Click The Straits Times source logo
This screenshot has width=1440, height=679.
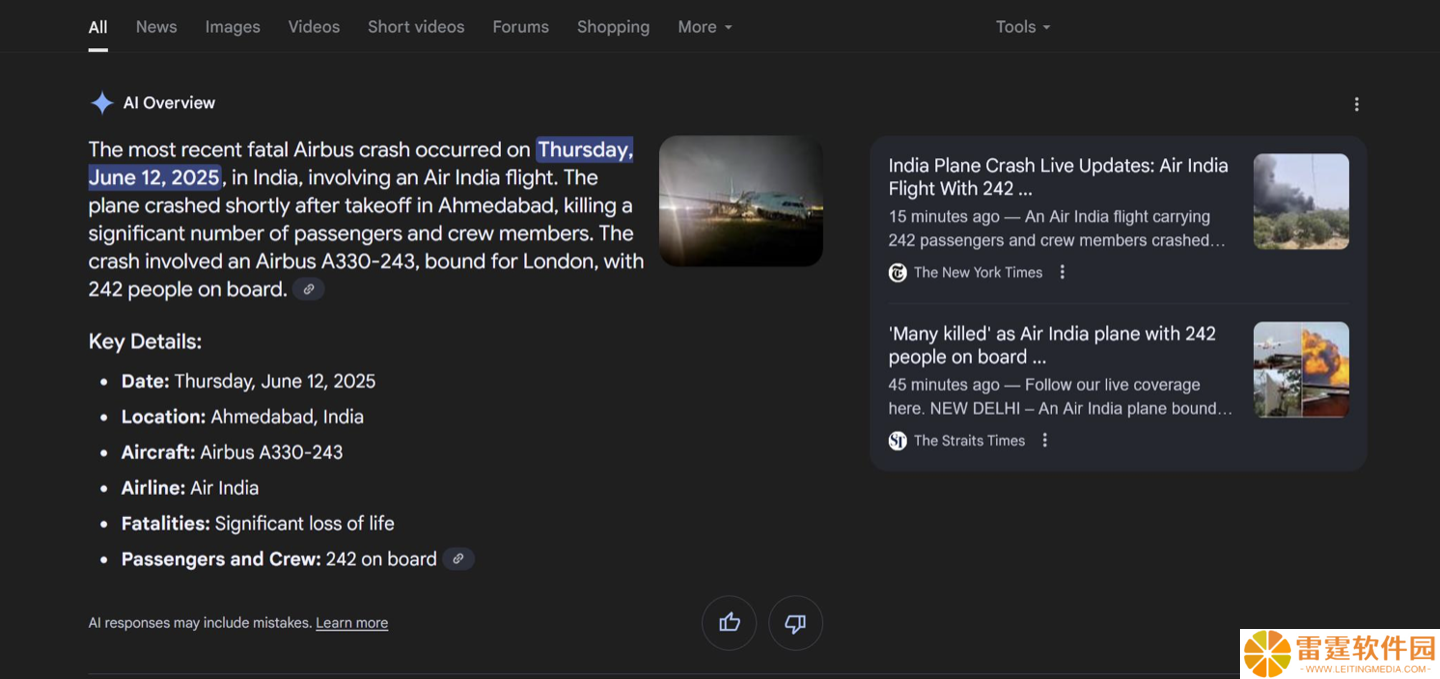pyautogui.click(x=897, y=440)
